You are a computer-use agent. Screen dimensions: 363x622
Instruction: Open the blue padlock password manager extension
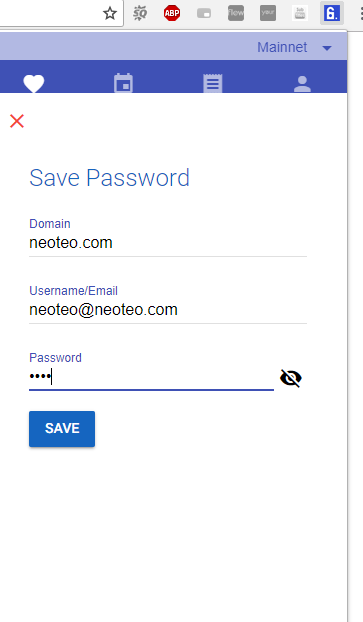pyautogui.click(x=332, y=13)
